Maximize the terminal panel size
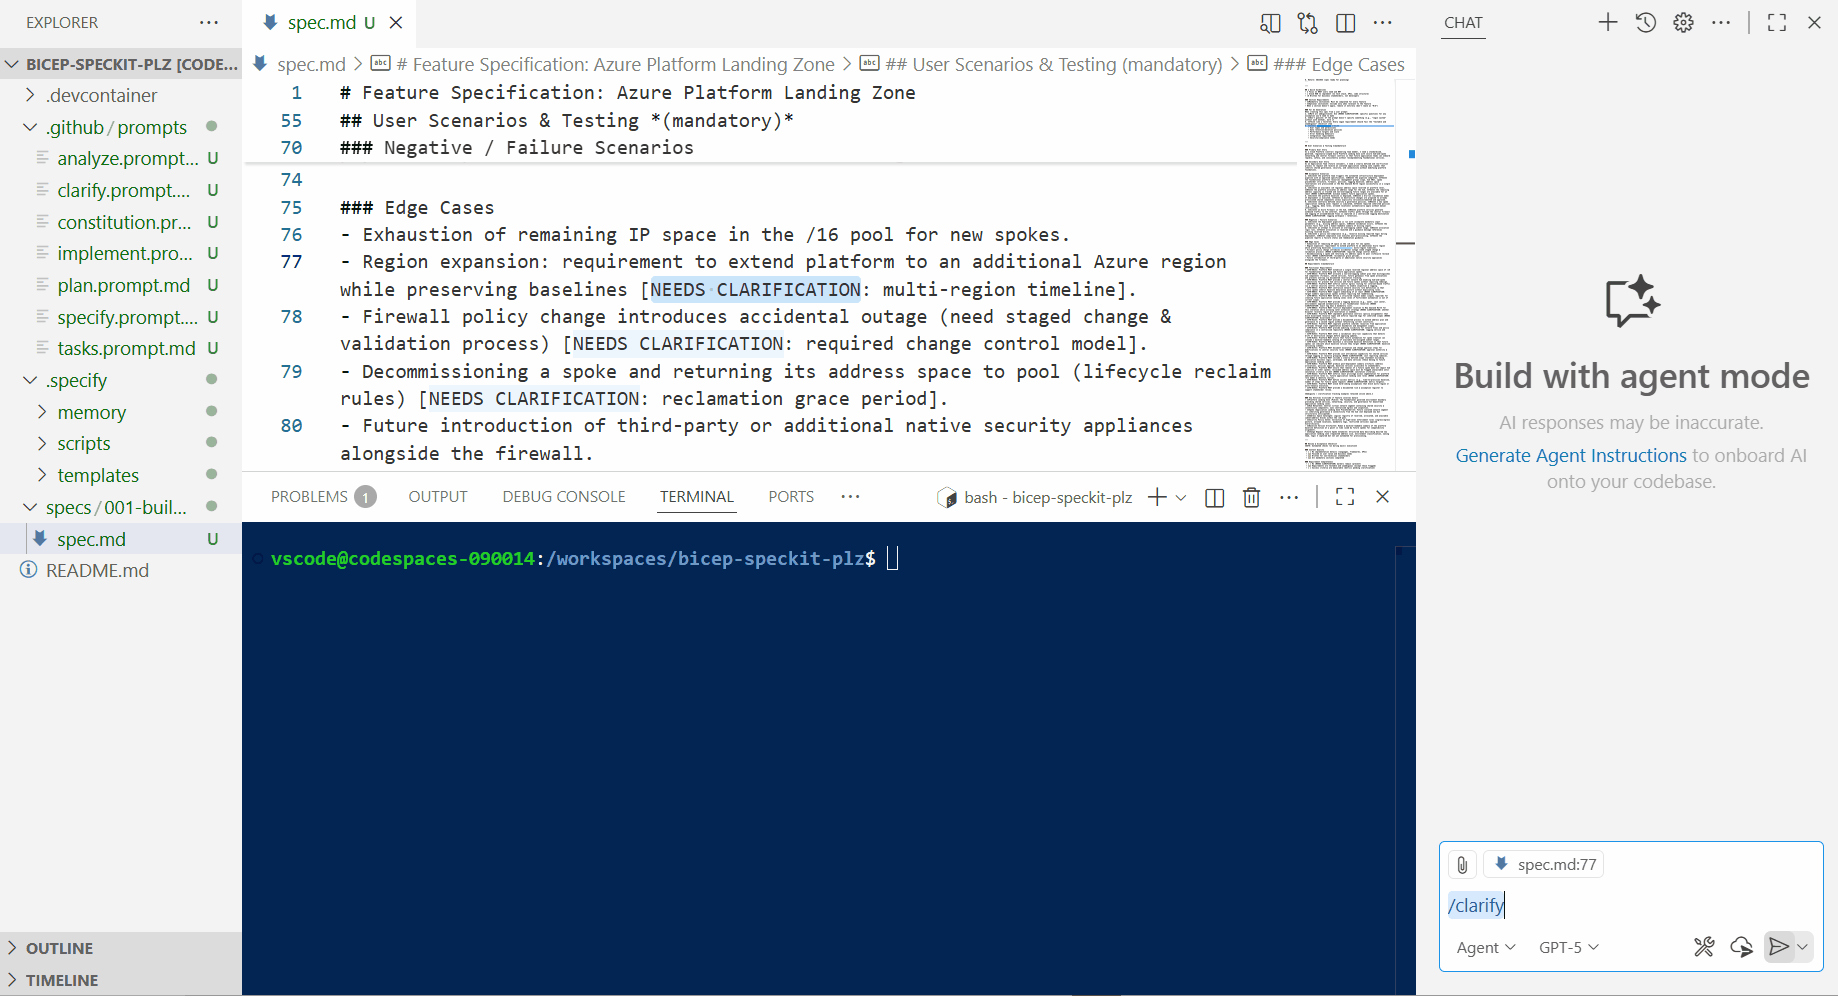Screen dimensions: 1838x996 (1345, 497)
